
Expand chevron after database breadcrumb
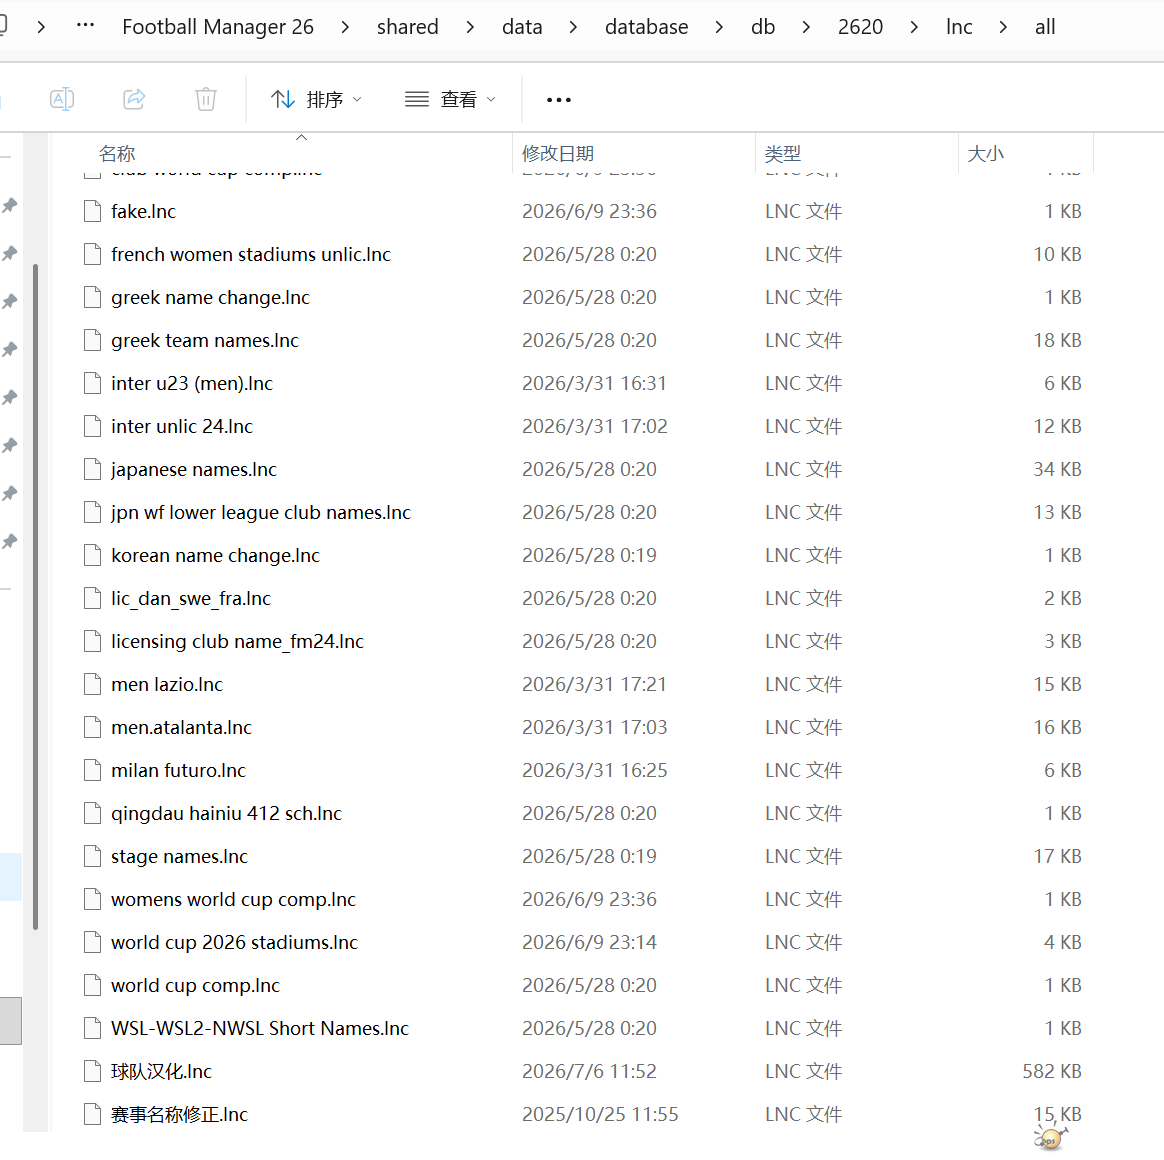coord(719,27)
